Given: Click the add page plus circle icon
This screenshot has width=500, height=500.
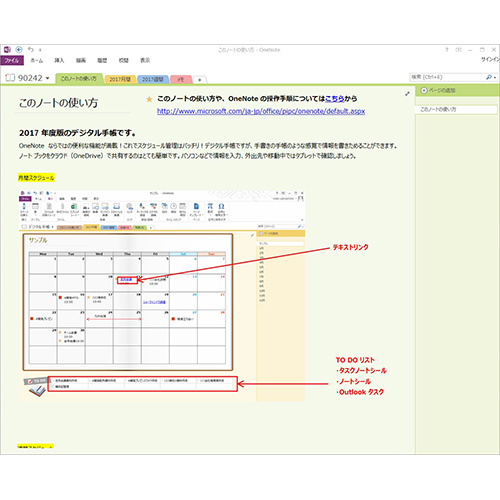Looking at the screenshot, I should pyautogui.click(x=424, y=90).
